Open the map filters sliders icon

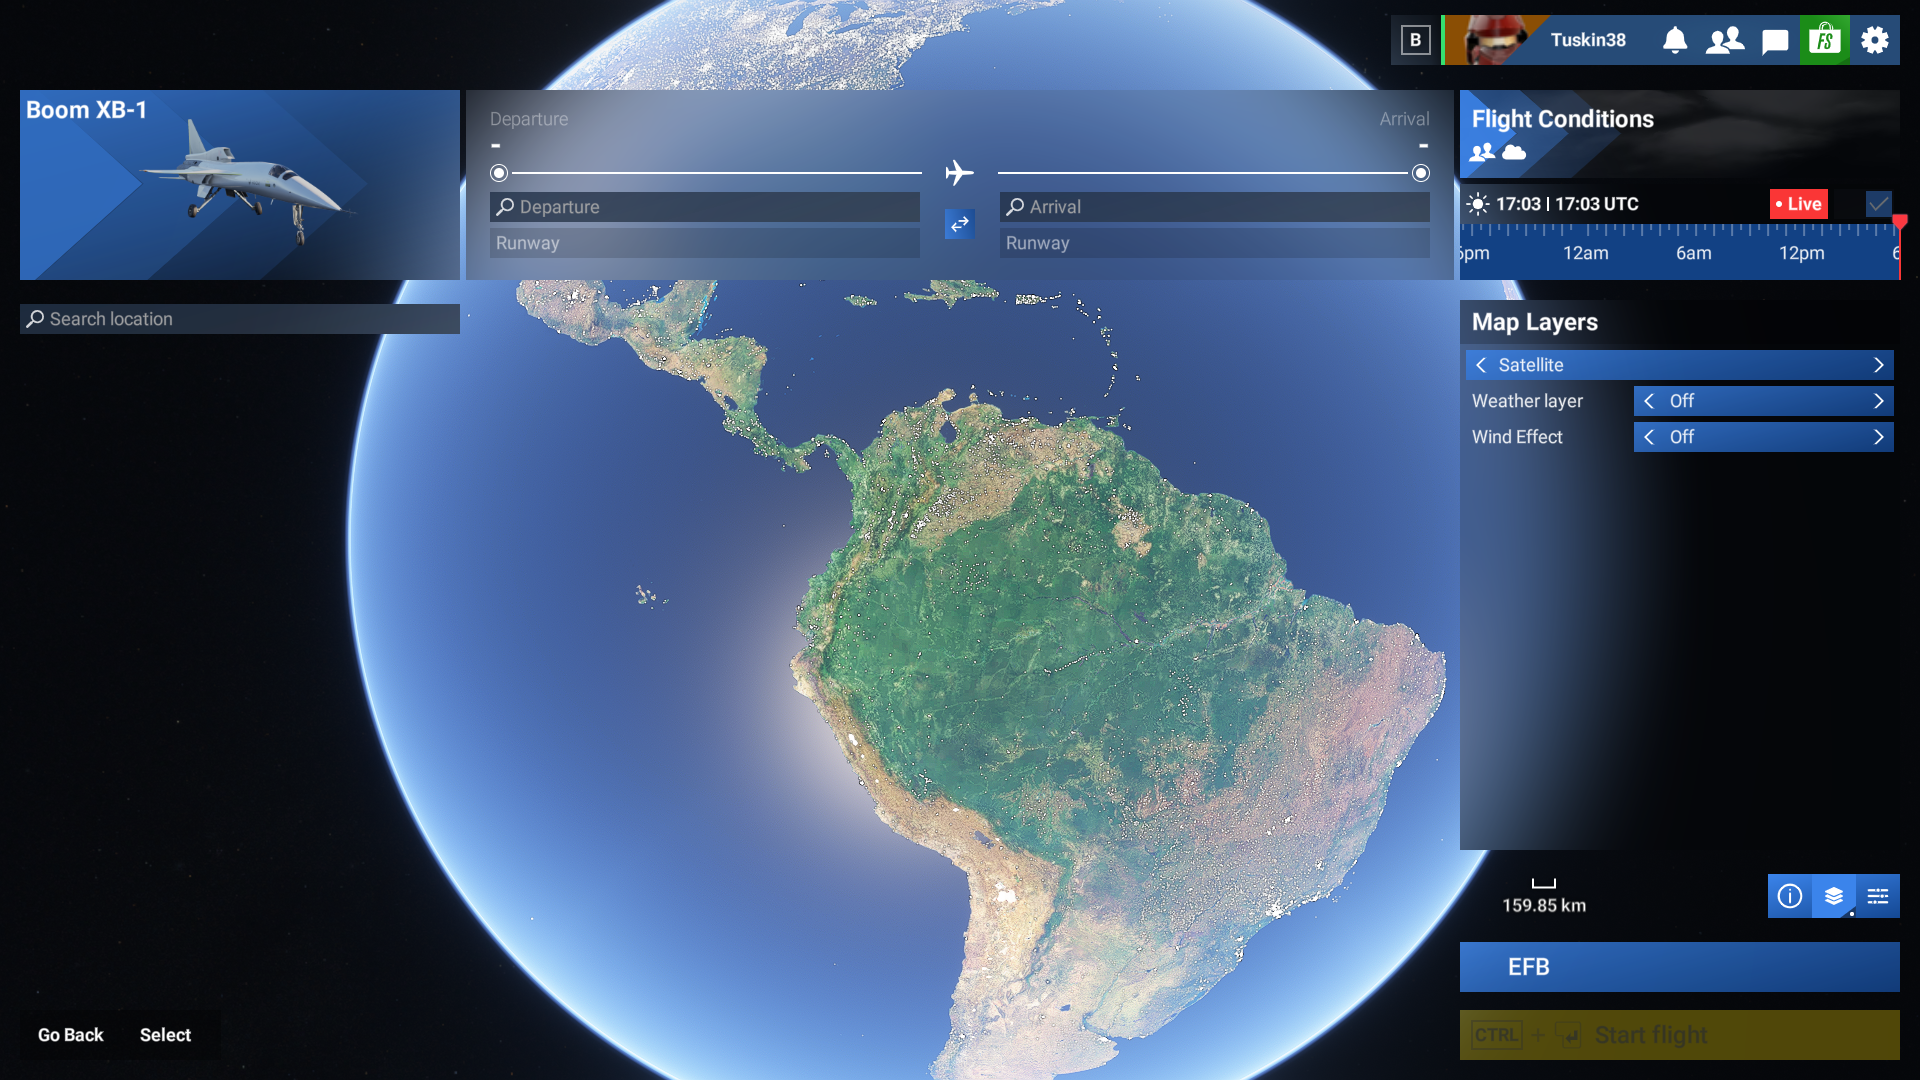pos(1879,897)
